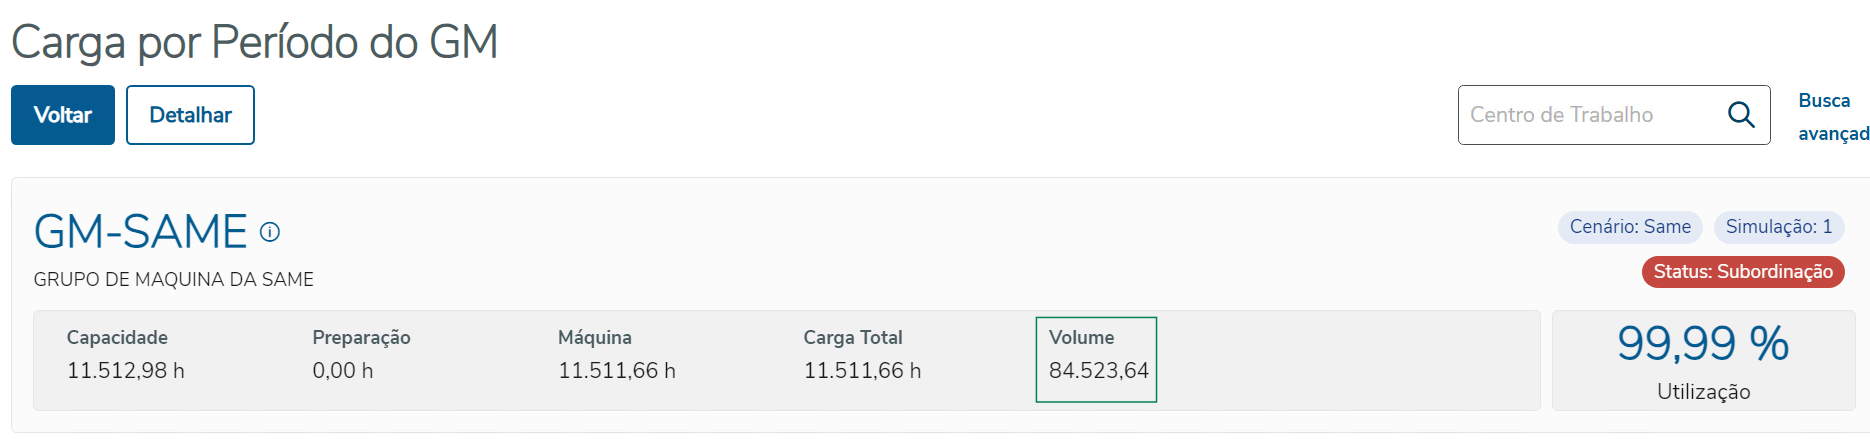Click the GRUPO DE MAQUINA DA SAME subtitle
Image resolution: width=1870 pixels, height=439 pixels.
click(174, 280)
